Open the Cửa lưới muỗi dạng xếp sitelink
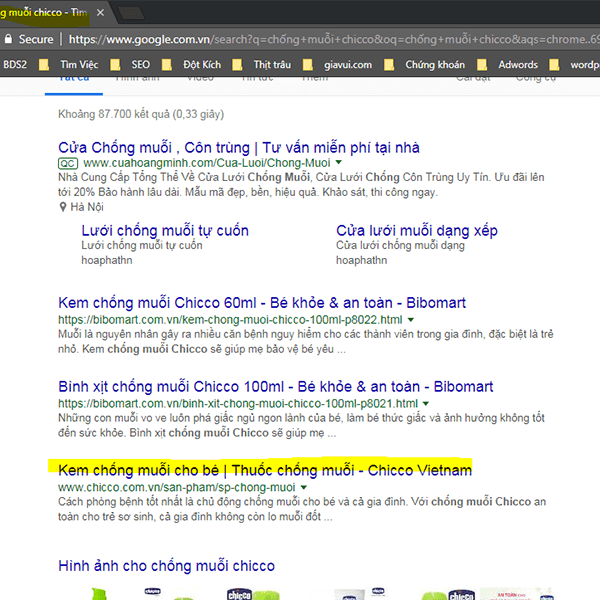Screen dimensions: 600x600 [x=417, y=231]
